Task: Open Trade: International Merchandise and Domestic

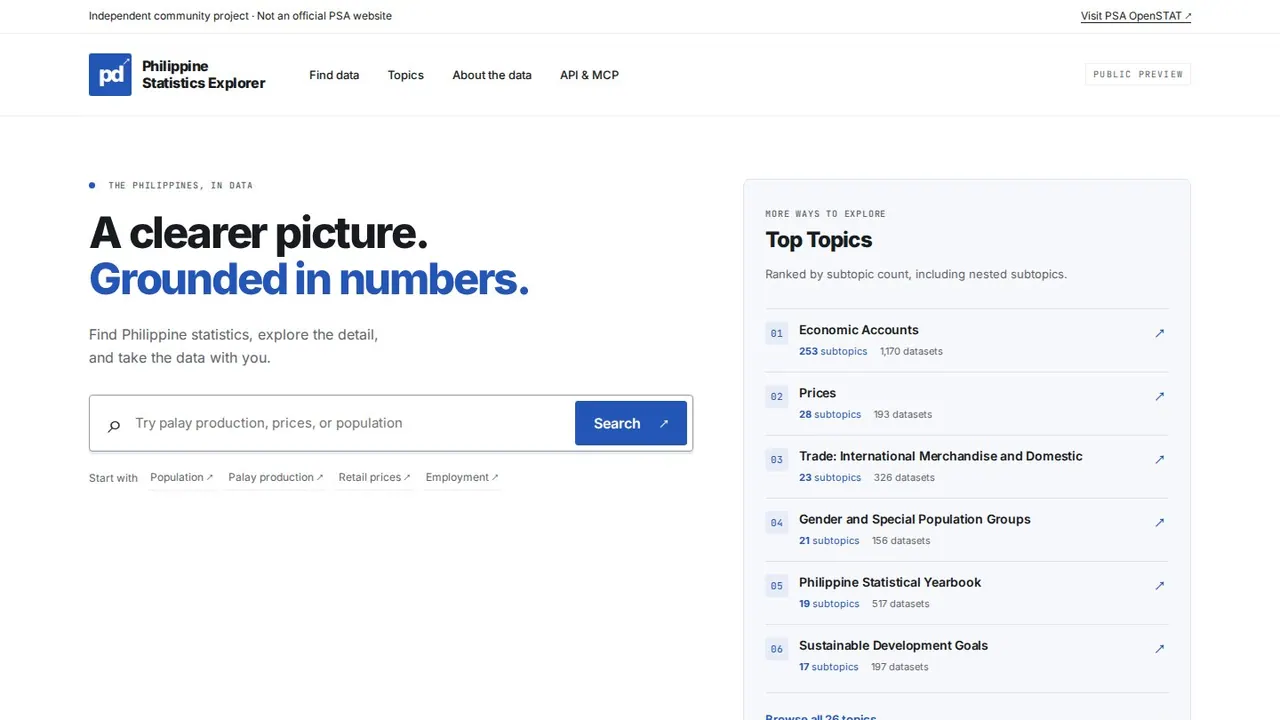Action: [x=941, y=456]
